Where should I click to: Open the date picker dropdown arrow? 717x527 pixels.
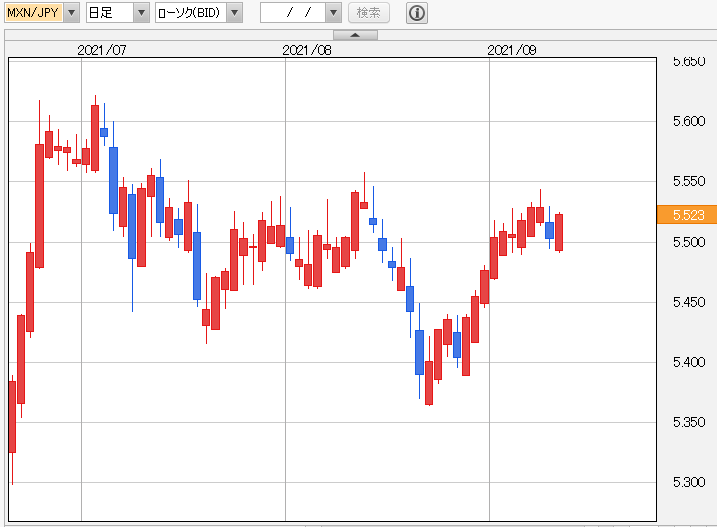pos(333,13)
